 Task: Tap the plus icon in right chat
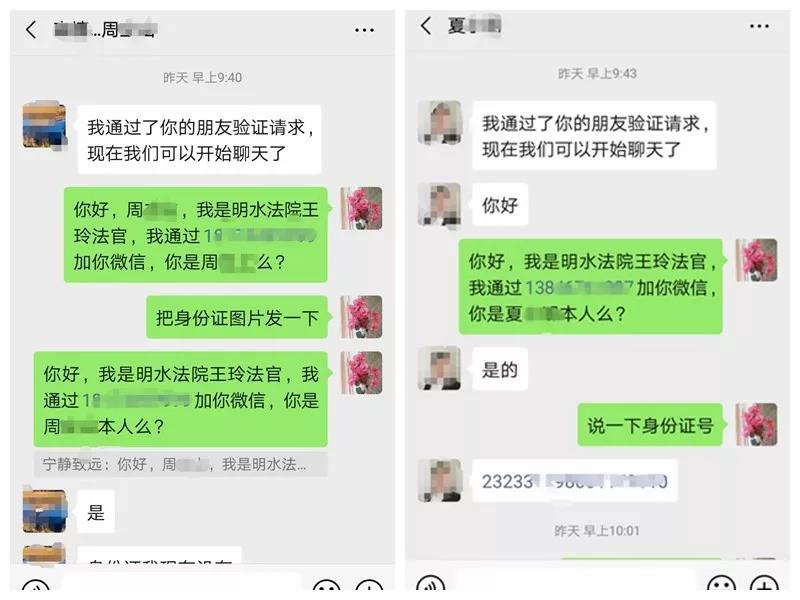point(764,585)
